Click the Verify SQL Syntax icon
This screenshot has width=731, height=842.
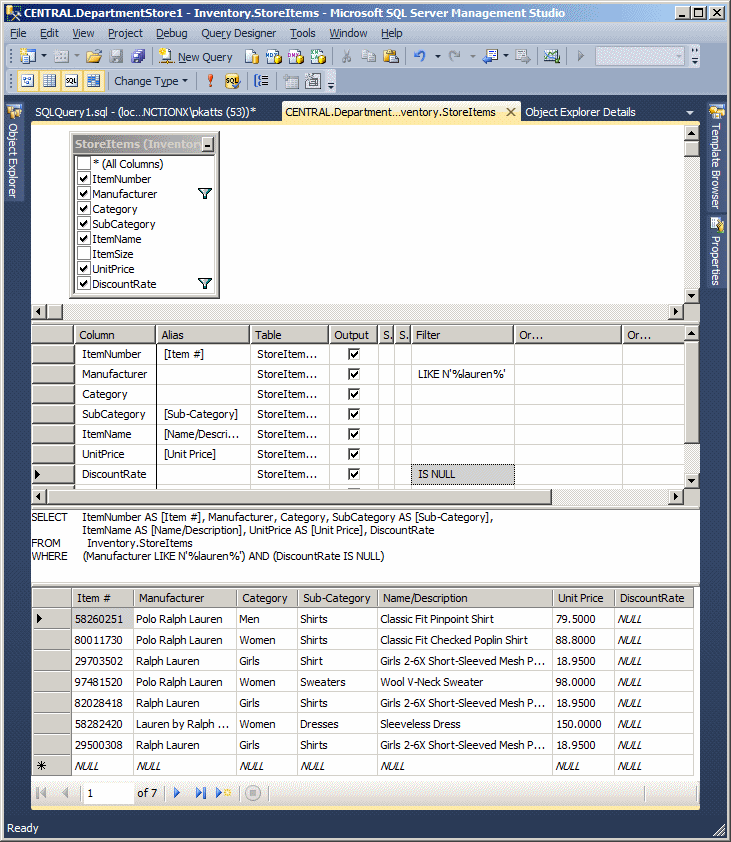click(232, 81)
